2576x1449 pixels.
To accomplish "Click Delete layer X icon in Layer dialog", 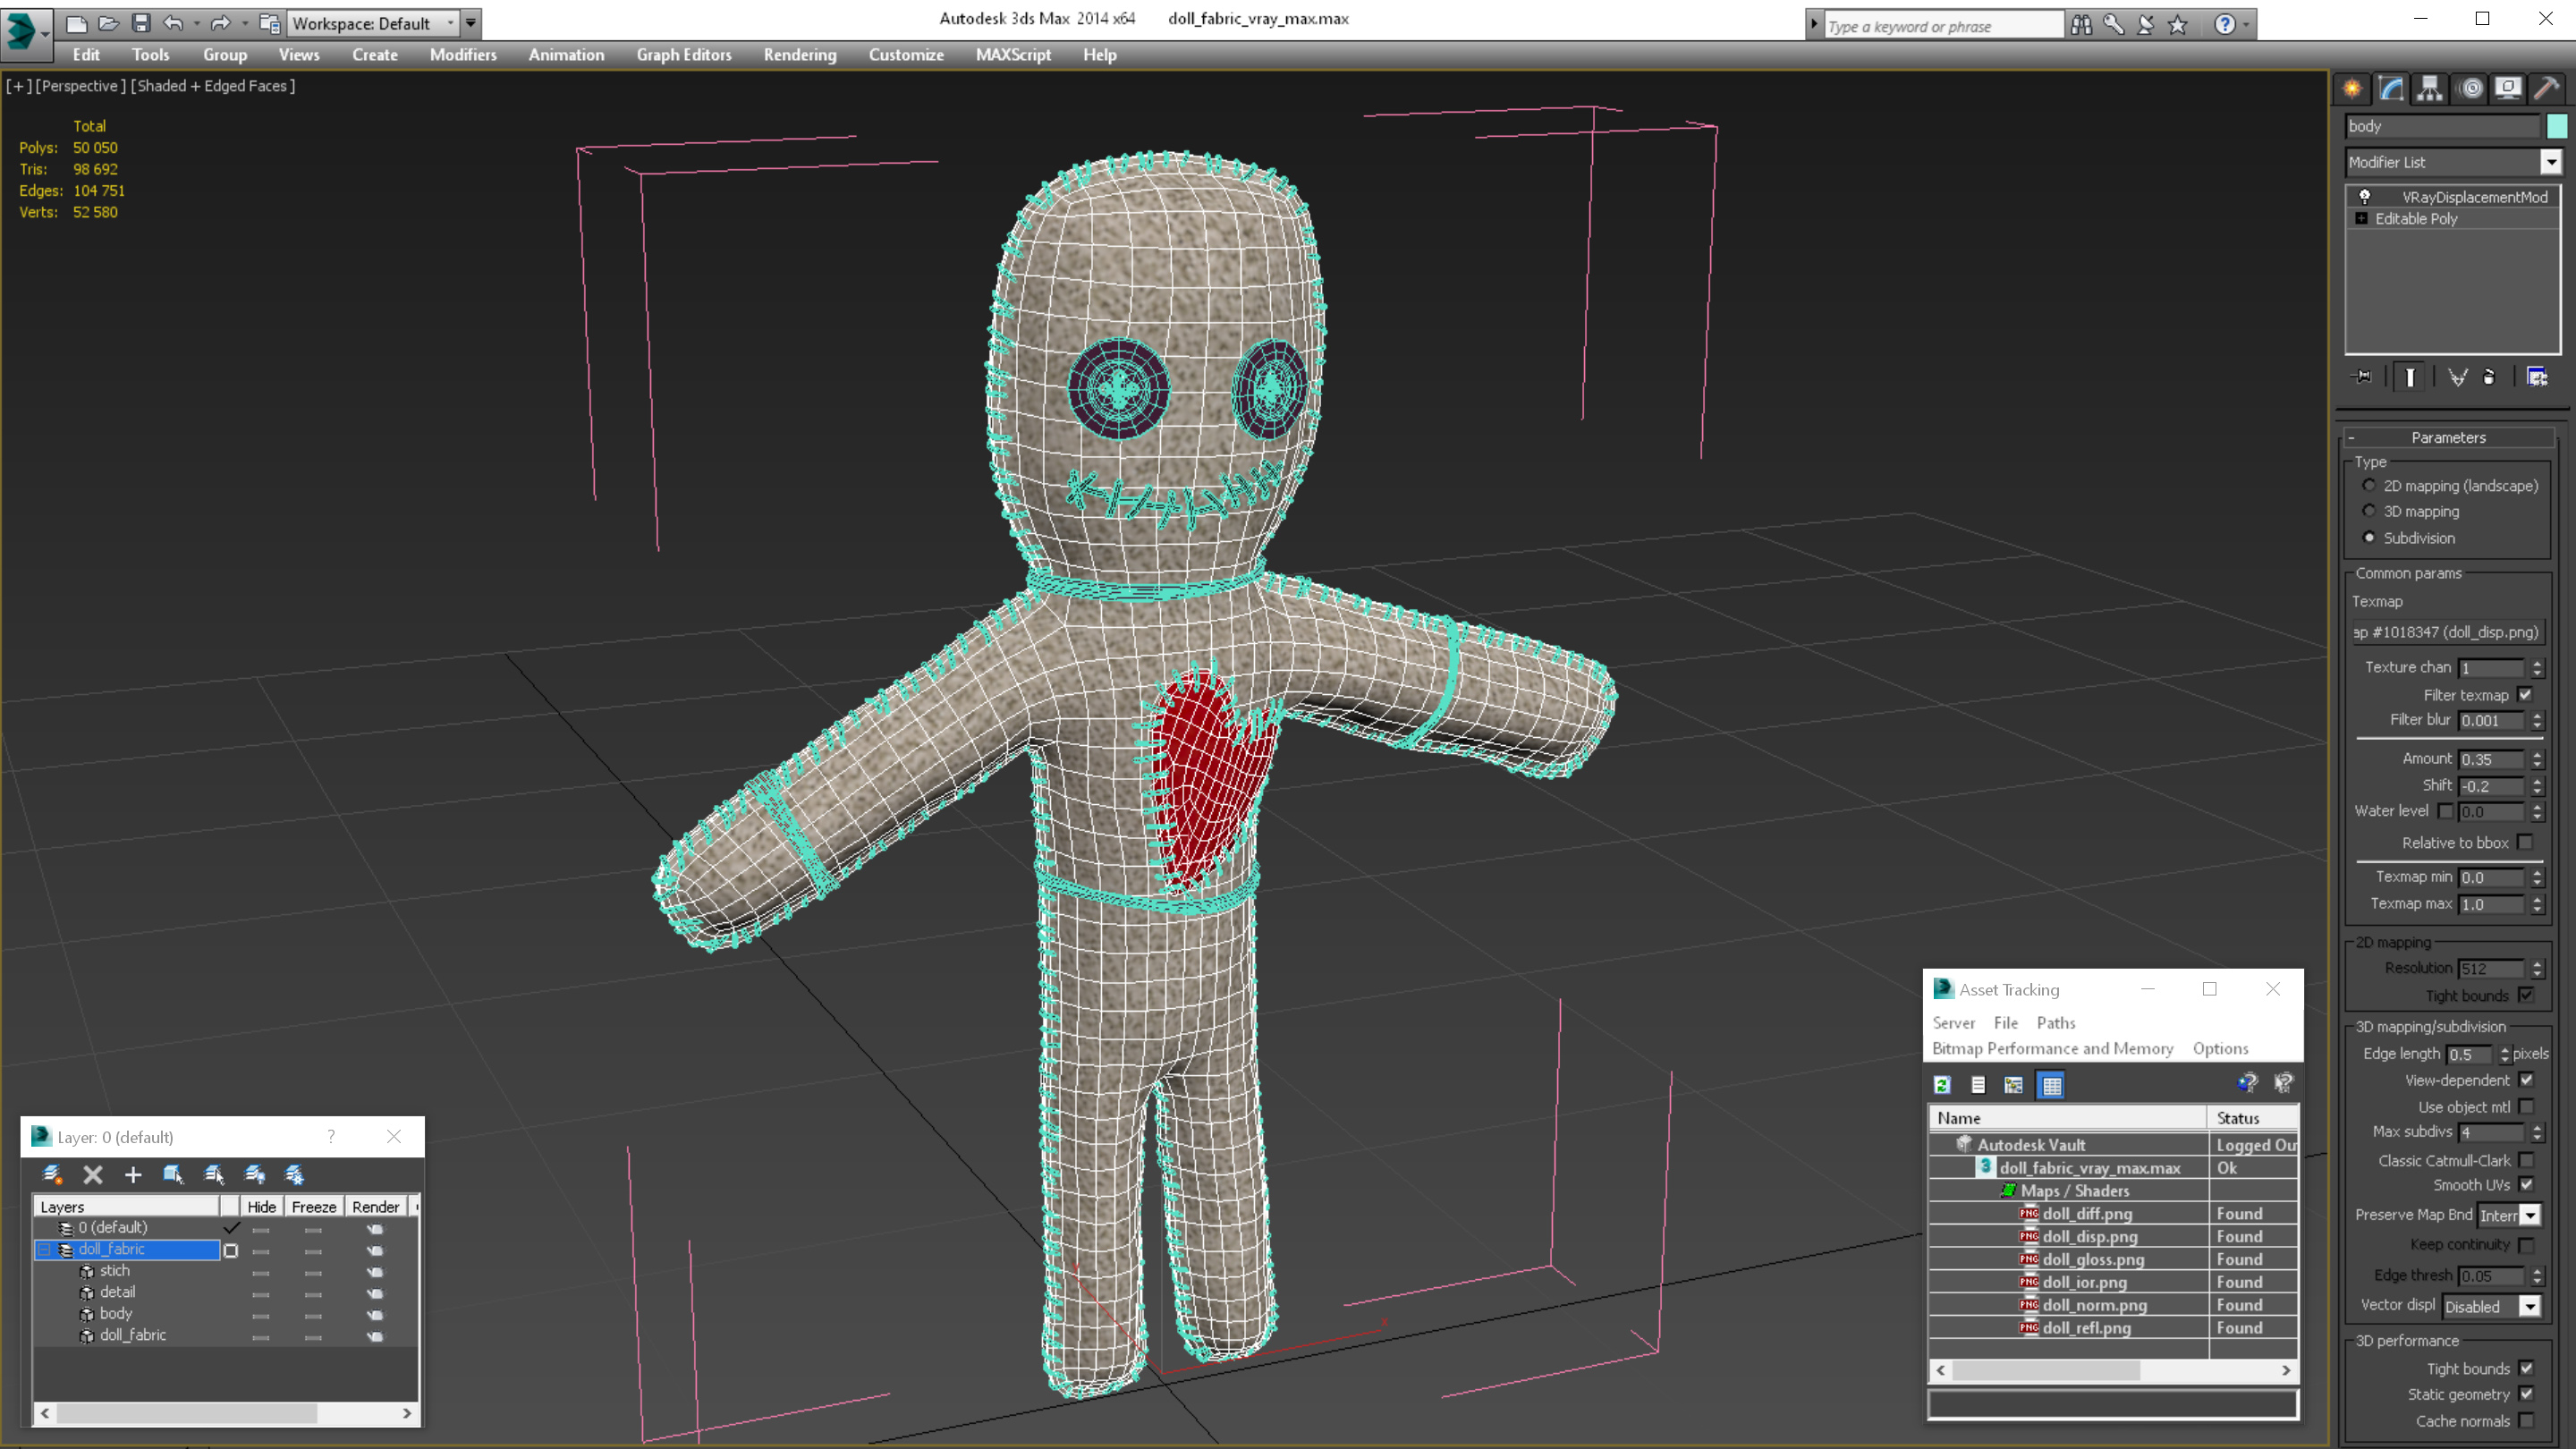I will [x=93, y=1175].
